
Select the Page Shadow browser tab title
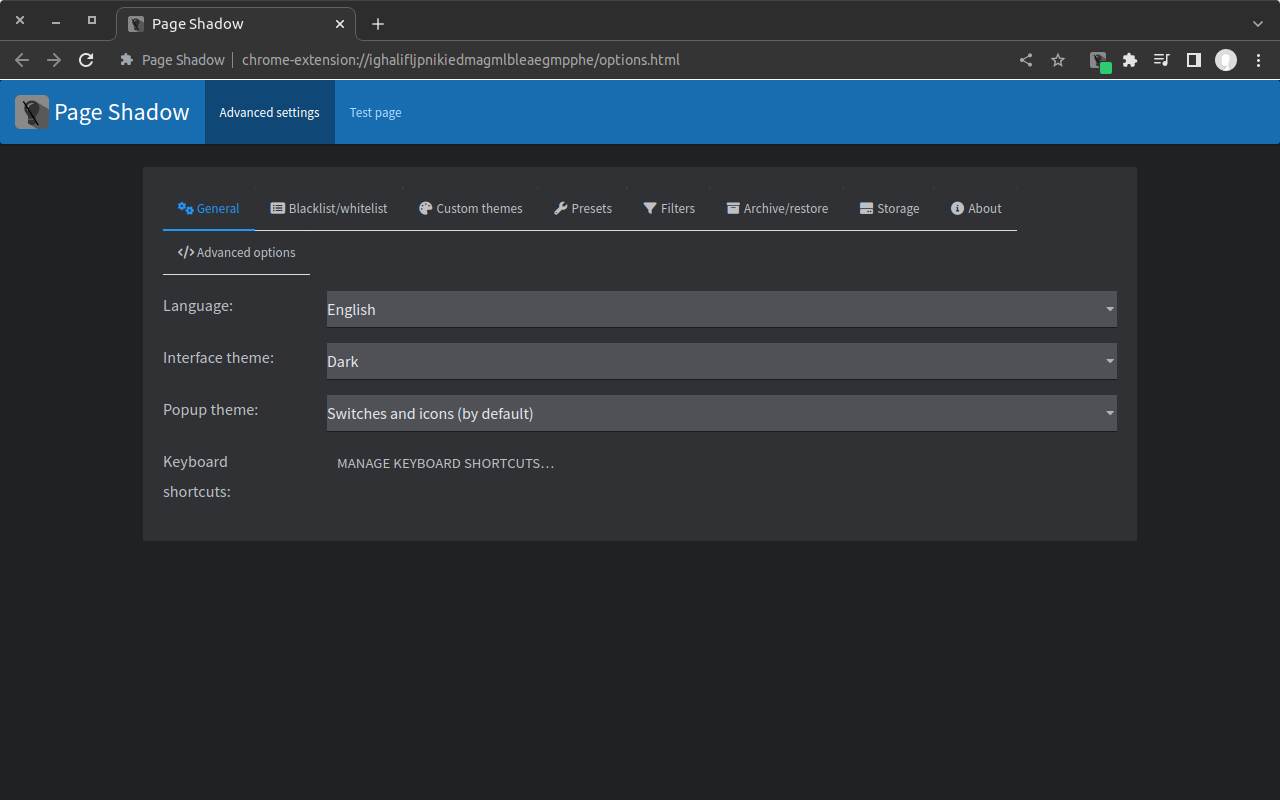click(x=198, y=24)
